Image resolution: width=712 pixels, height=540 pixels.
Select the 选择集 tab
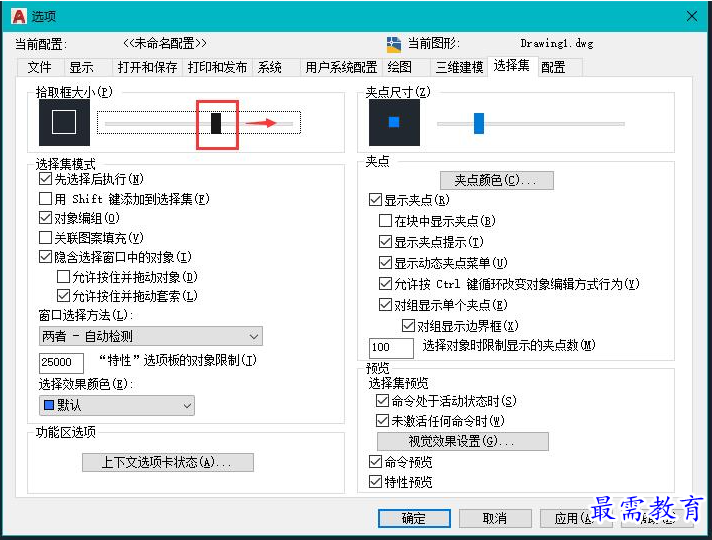click(x=512, y=66)
